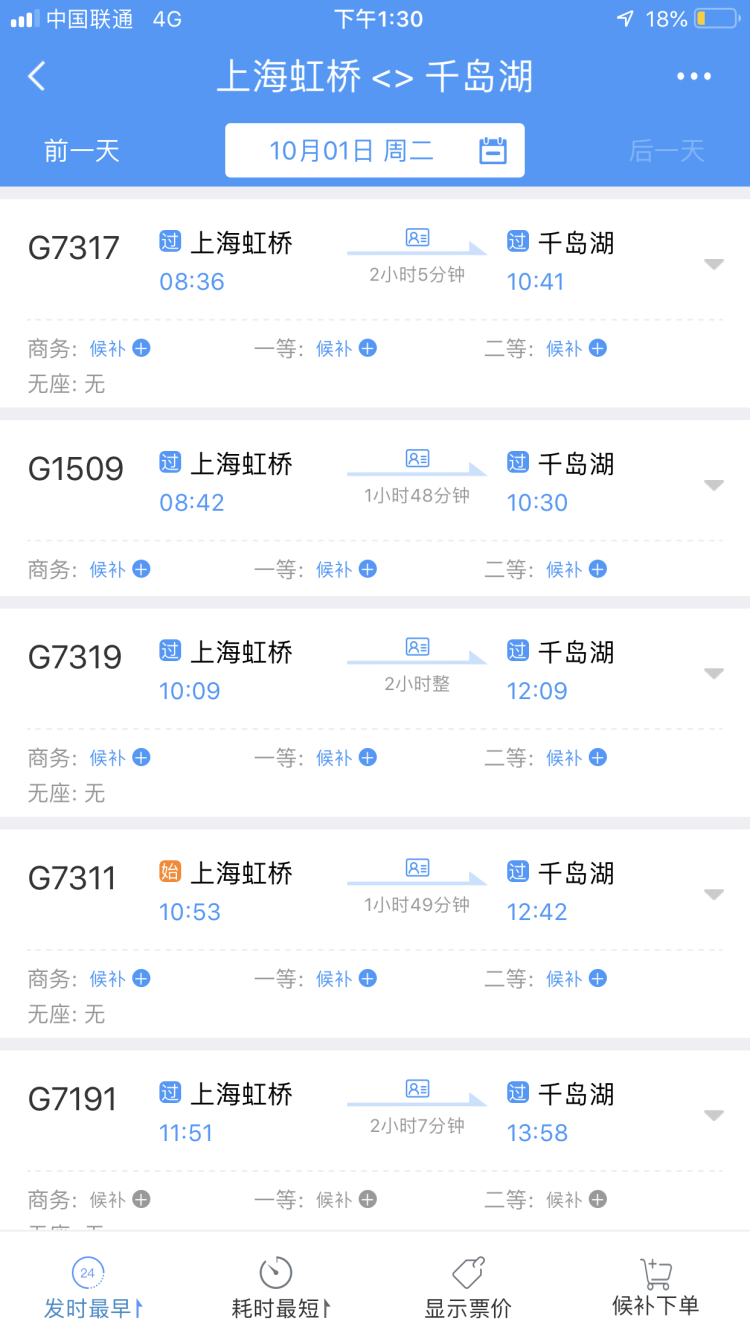This screenshot has width=750, height=1333.
Task: Expand details for train G7317
Action: tap(713, 264)
